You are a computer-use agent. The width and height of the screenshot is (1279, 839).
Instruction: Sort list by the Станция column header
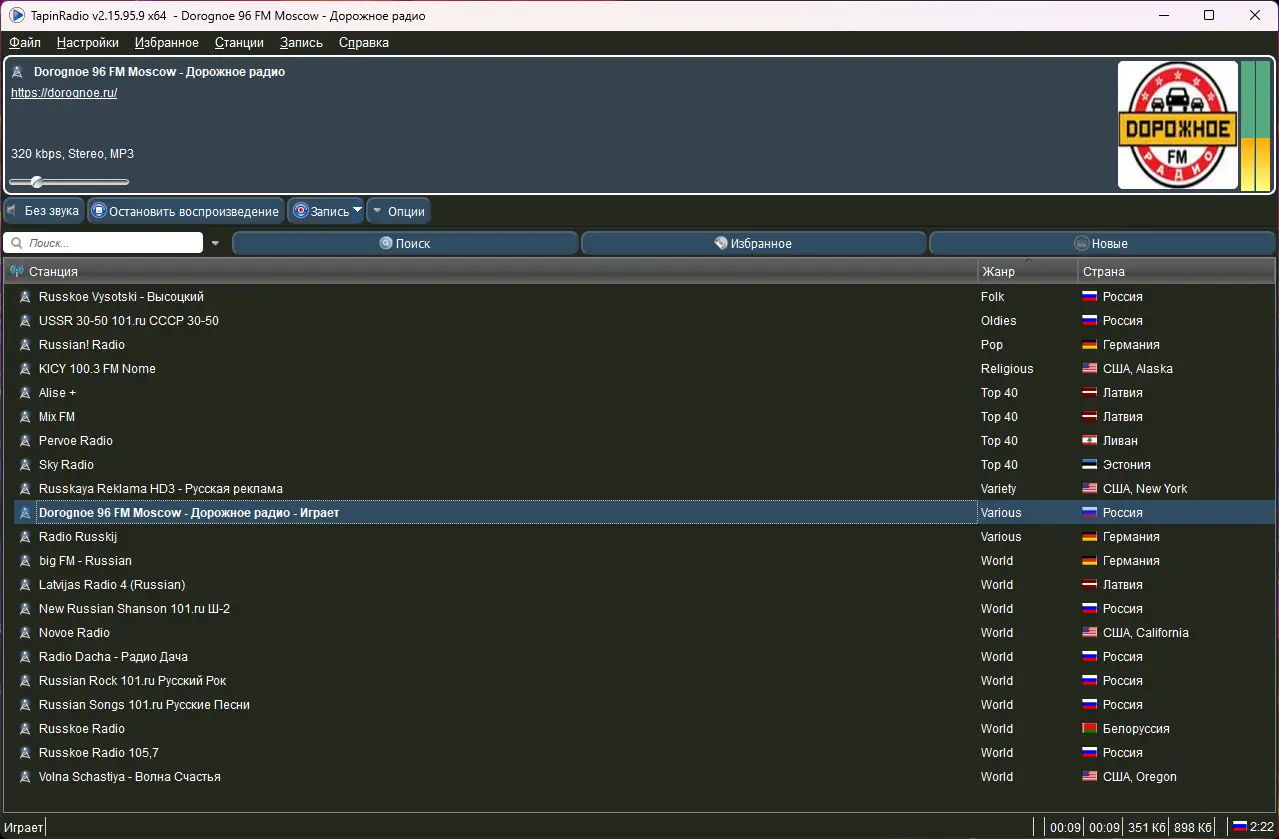[490, 272]
